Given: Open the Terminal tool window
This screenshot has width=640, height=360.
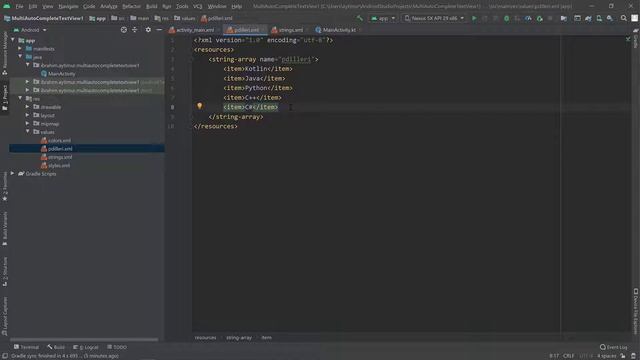Looking at the screenshot, I should click(x=26, y=347).
